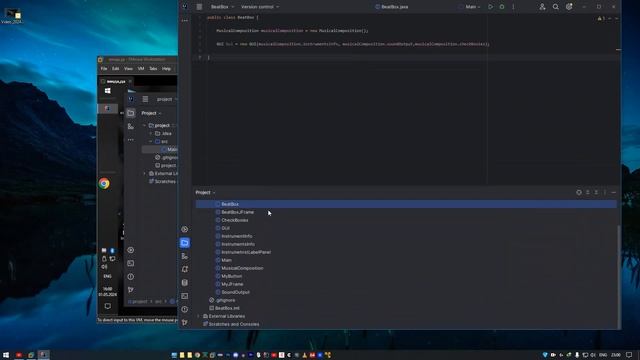This screenshot has height=360, width=640.
Task: Open Windows Start button on host taskbar
Action: (6, 355)
